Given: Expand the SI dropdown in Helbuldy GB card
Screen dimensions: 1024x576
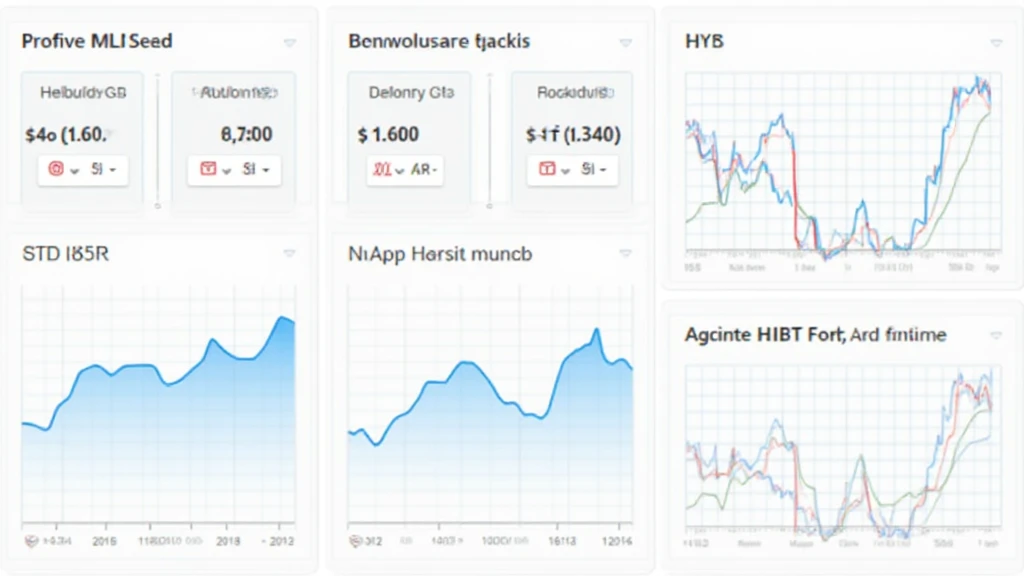Looking at the screenshot, I should [x=103, y=170].
